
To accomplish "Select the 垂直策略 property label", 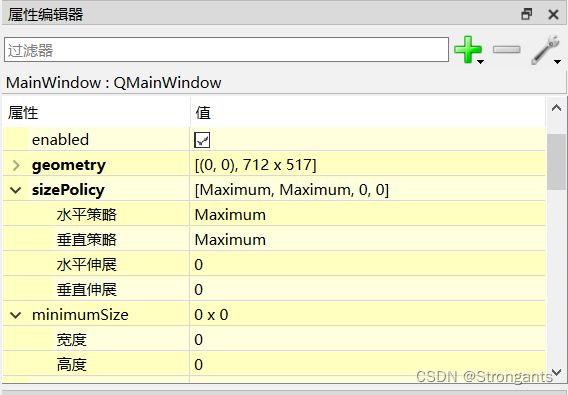I will click(x=87, y=240).
